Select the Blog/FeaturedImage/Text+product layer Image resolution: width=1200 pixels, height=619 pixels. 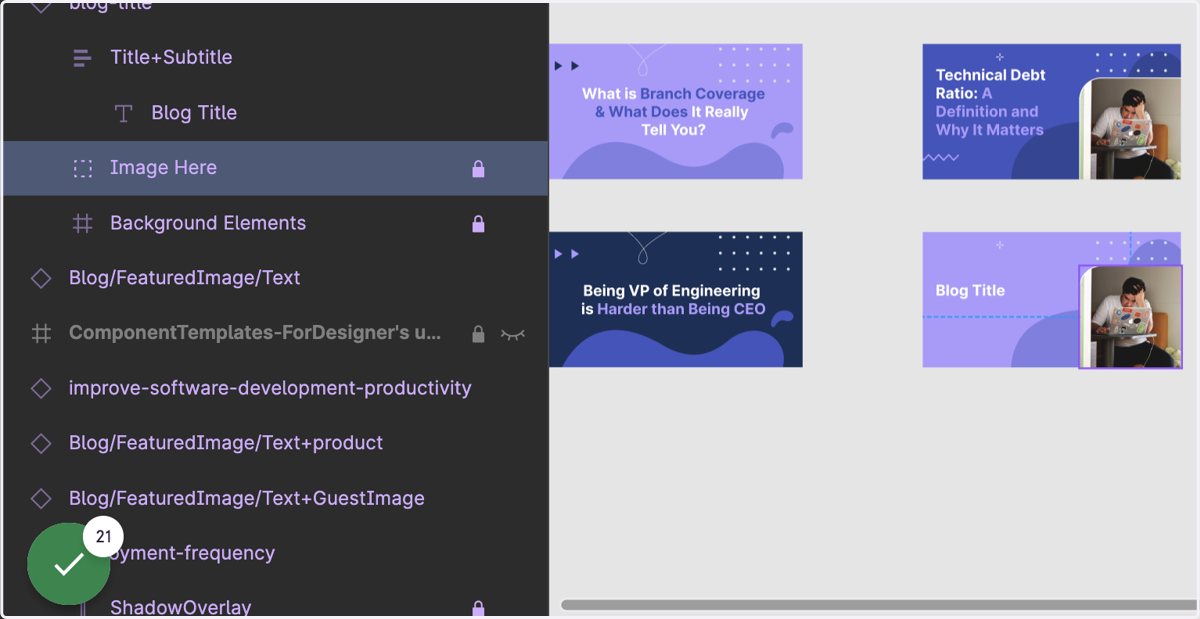click(226, 443)
